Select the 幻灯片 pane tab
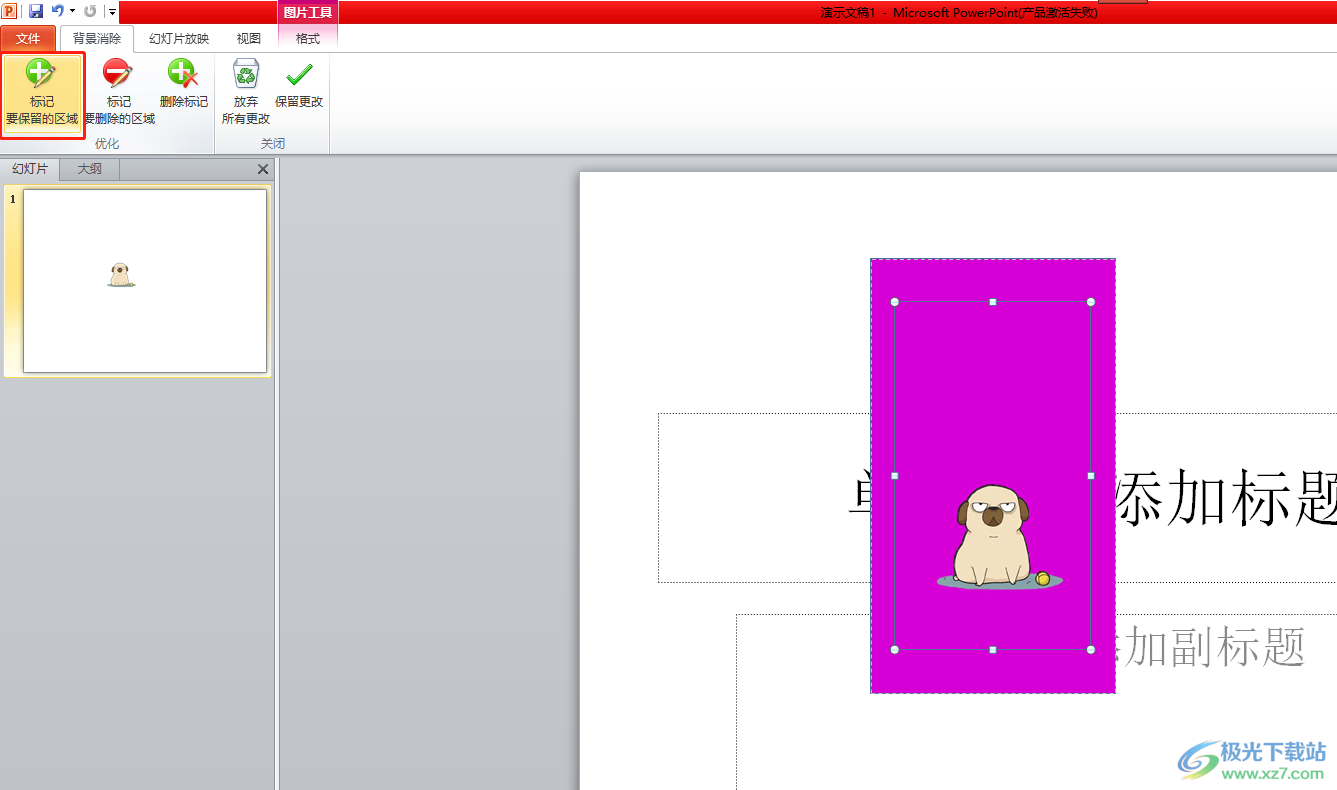This screenshot has height=790, width=1337. click(x=30, y=169)
